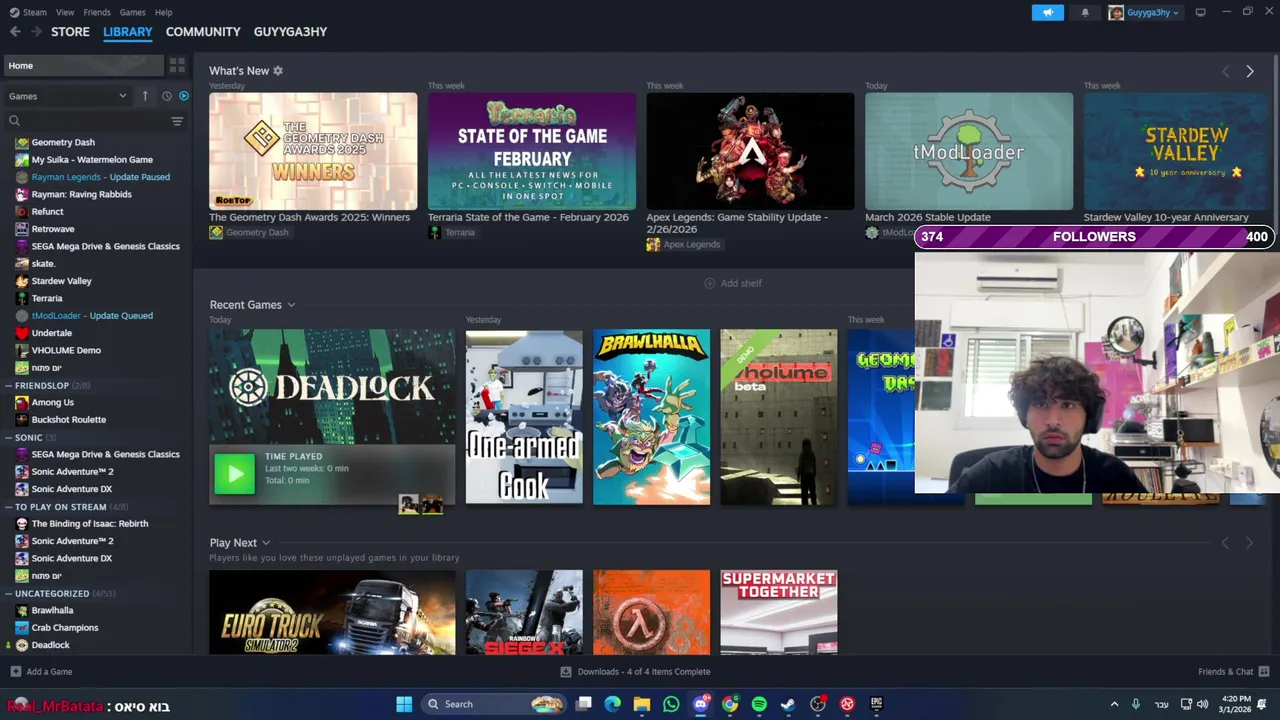Click the taskbar Search box
The image size is (1280, 720).
(x=492, y=704)
